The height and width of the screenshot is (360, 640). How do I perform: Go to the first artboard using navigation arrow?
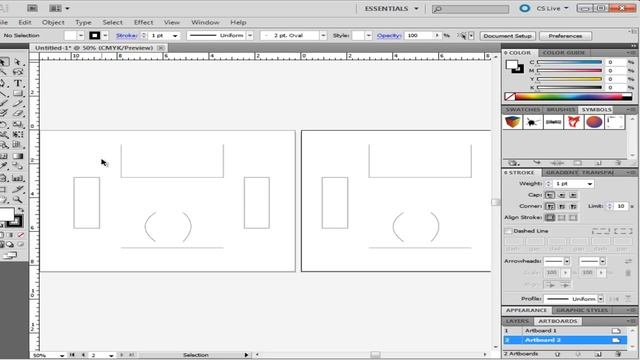72,355
